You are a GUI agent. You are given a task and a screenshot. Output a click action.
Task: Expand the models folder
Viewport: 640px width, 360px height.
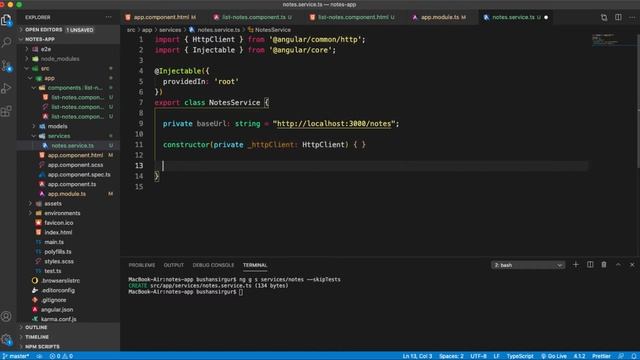pos(57,126)
